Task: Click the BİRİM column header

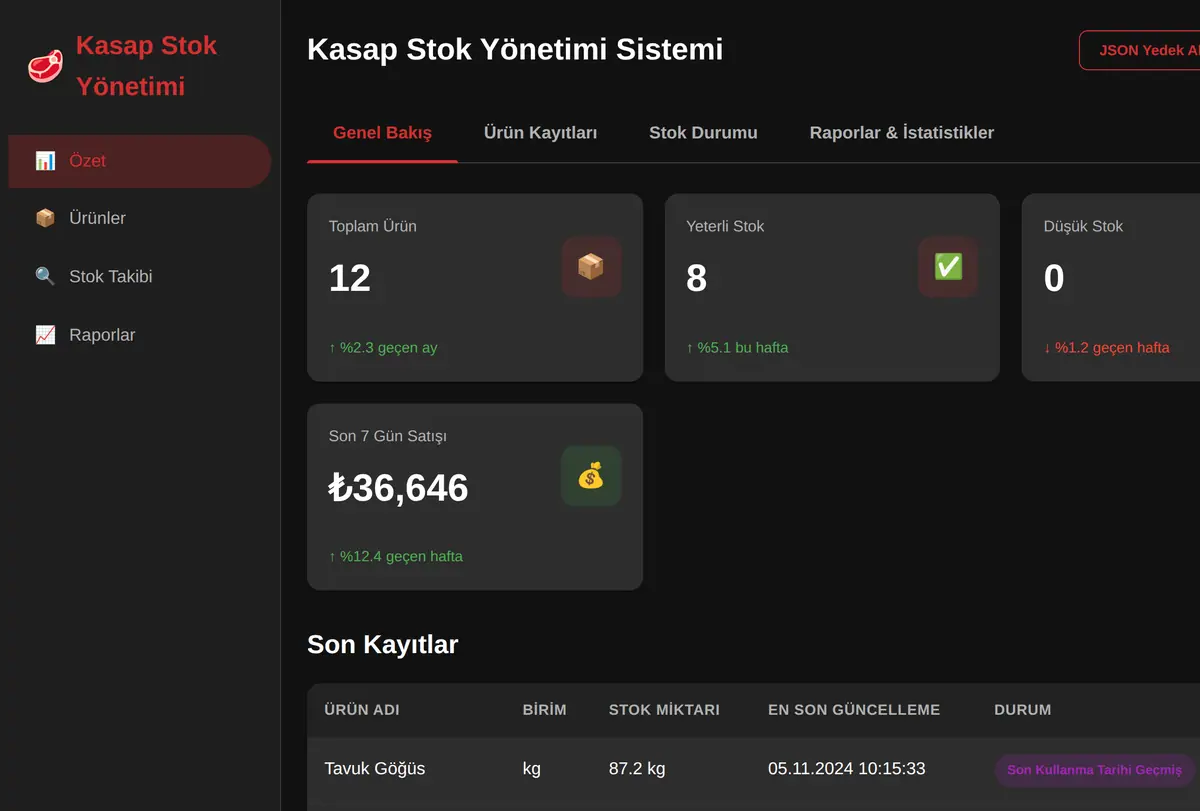Action: [544, 710]
